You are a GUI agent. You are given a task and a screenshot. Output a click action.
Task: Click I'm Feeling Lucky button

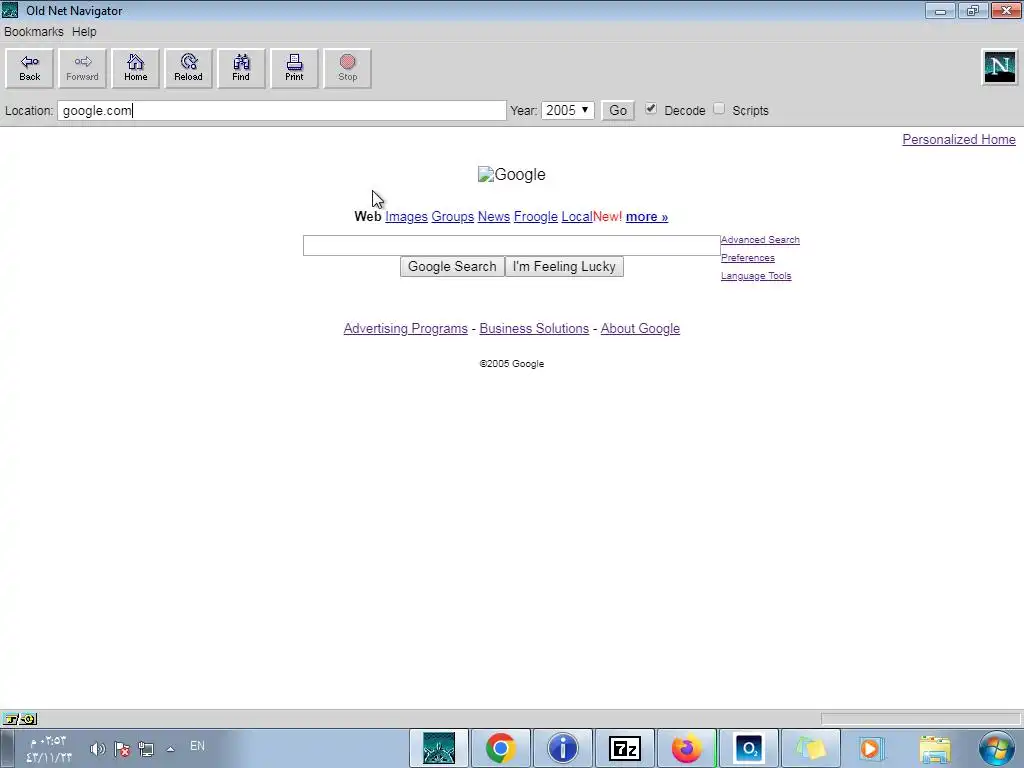(564, 266)
